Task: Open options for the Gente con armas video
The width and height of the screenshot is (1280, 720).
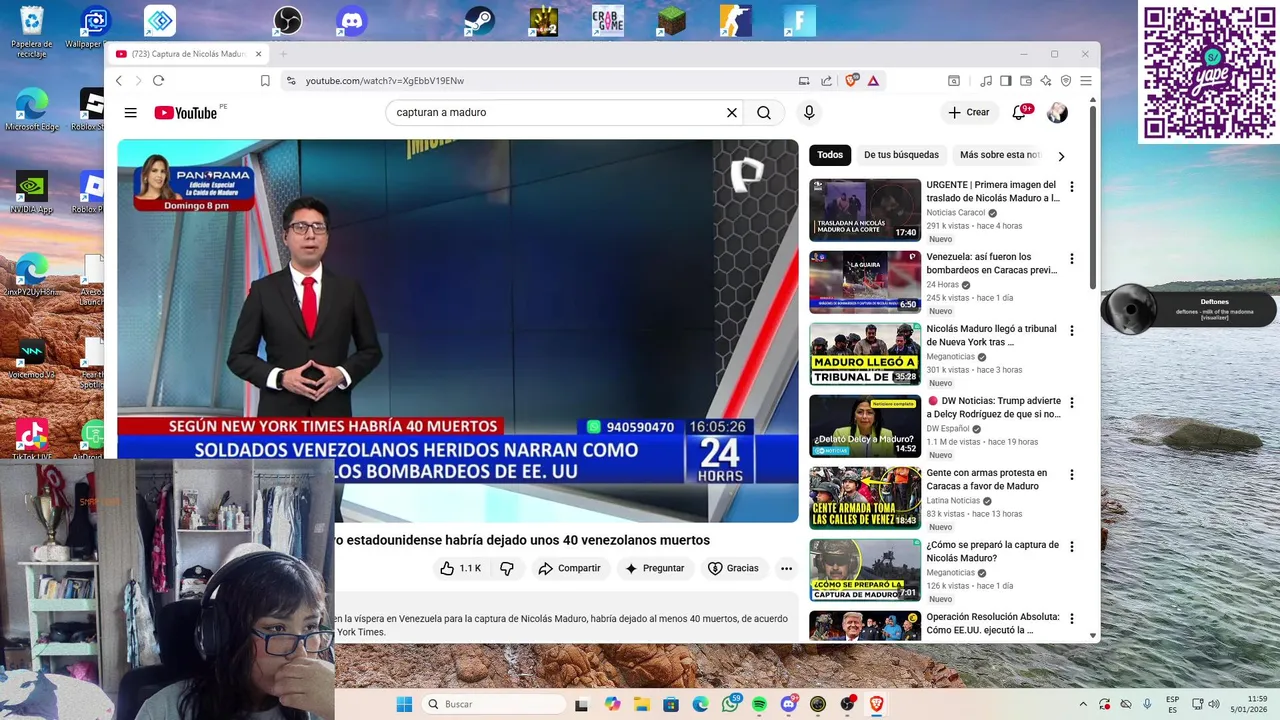Action: [1071, 475]
